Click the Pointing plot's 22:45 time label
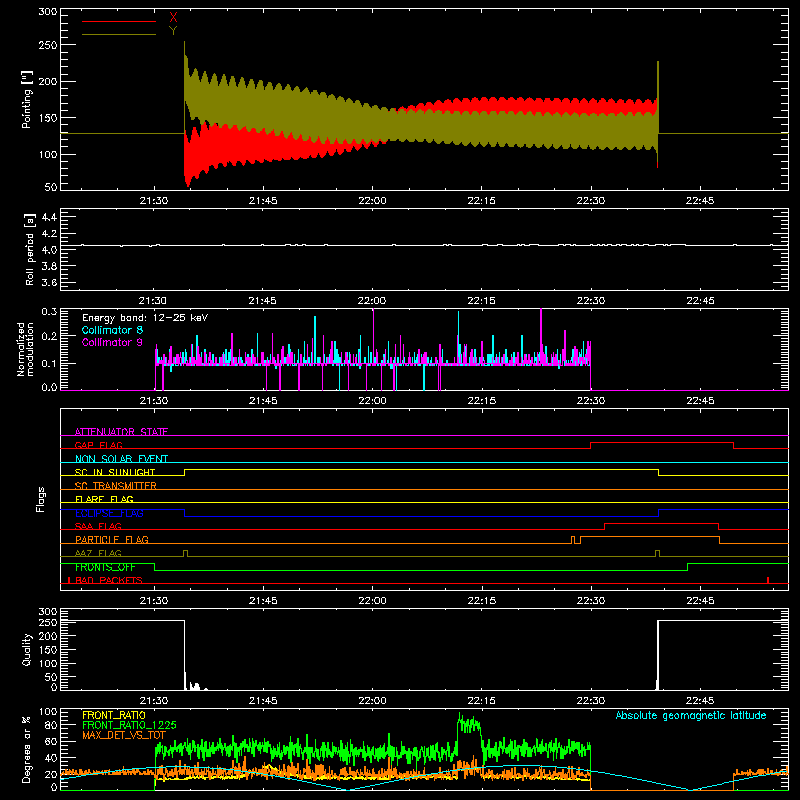Screen dimensions: 800x800 (700, 201)
